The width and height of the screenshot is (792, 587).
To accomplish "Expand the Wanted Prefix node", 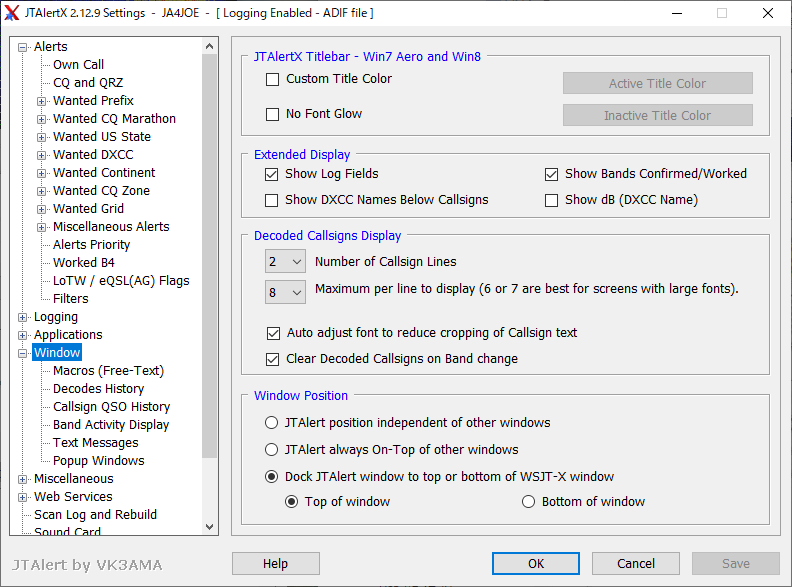I will click(41, 101).
